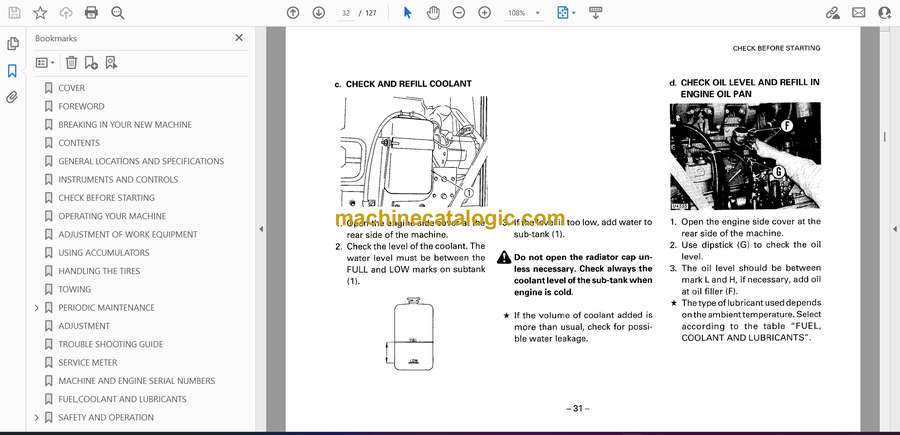Delete selected bookmark with trash icon

point(71,63)
